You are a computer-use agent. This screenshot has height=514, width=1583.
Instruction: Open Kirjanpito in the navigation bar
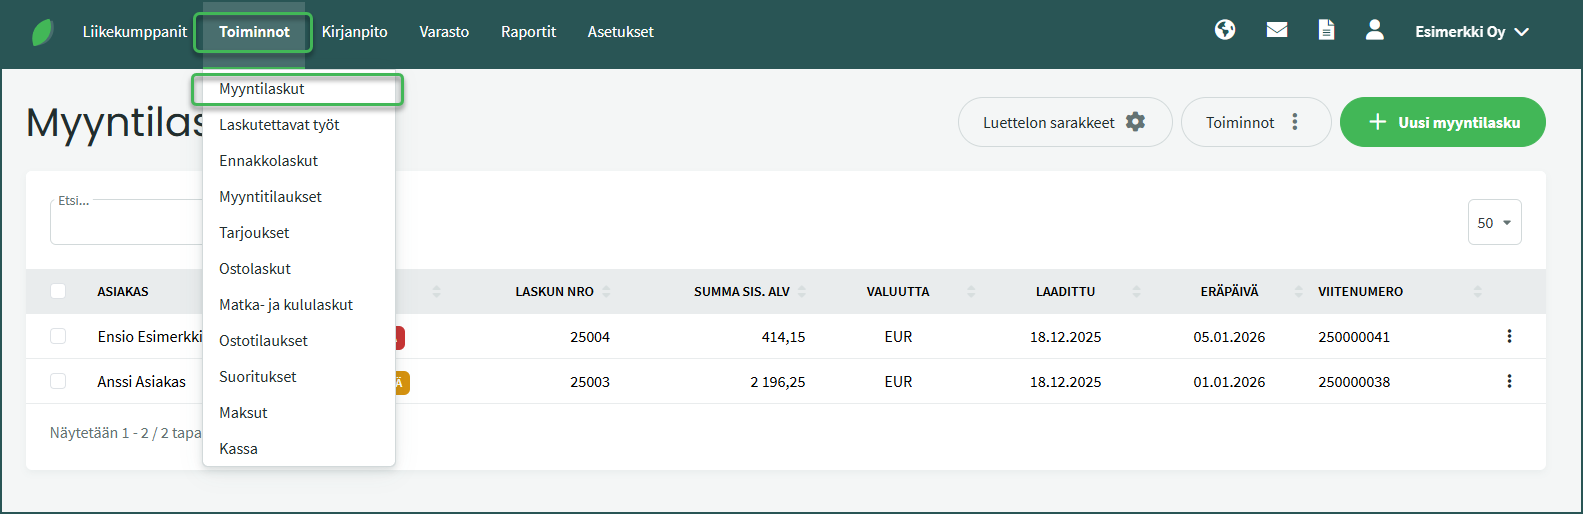[x=354, y=32]
